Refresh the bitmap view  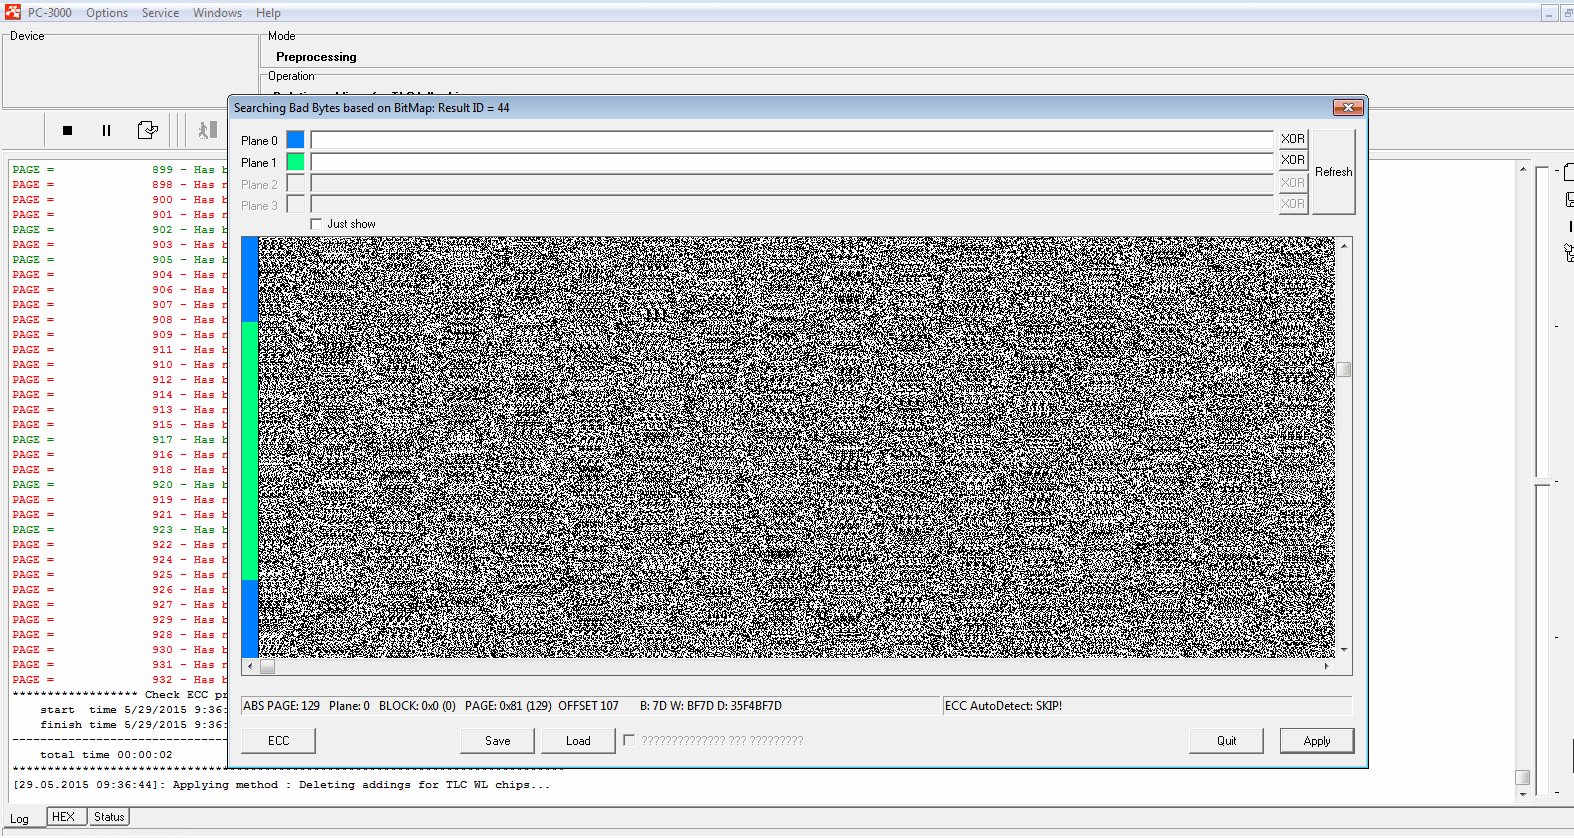1333,172
